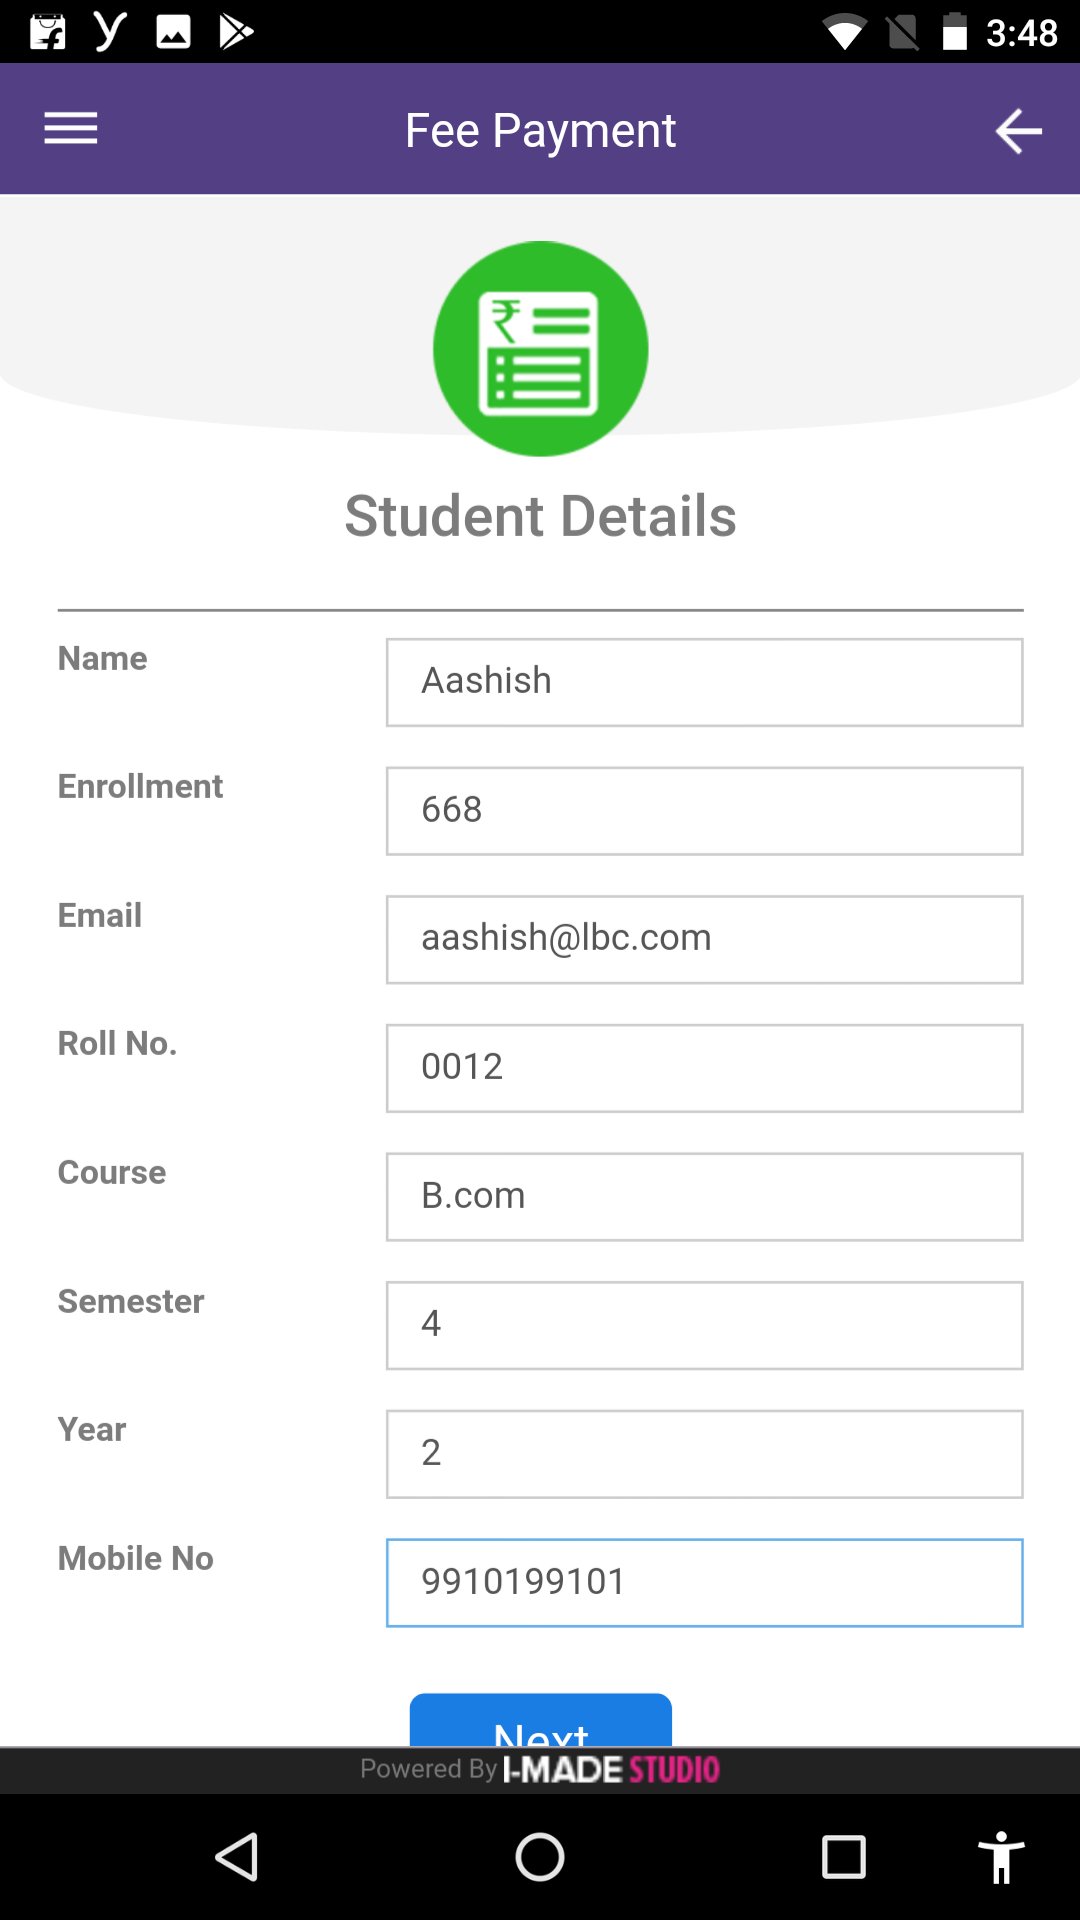Tap the I-MADE STUDIO powered-by link
The image size is (1080, 1920).
coord(610,1770)
